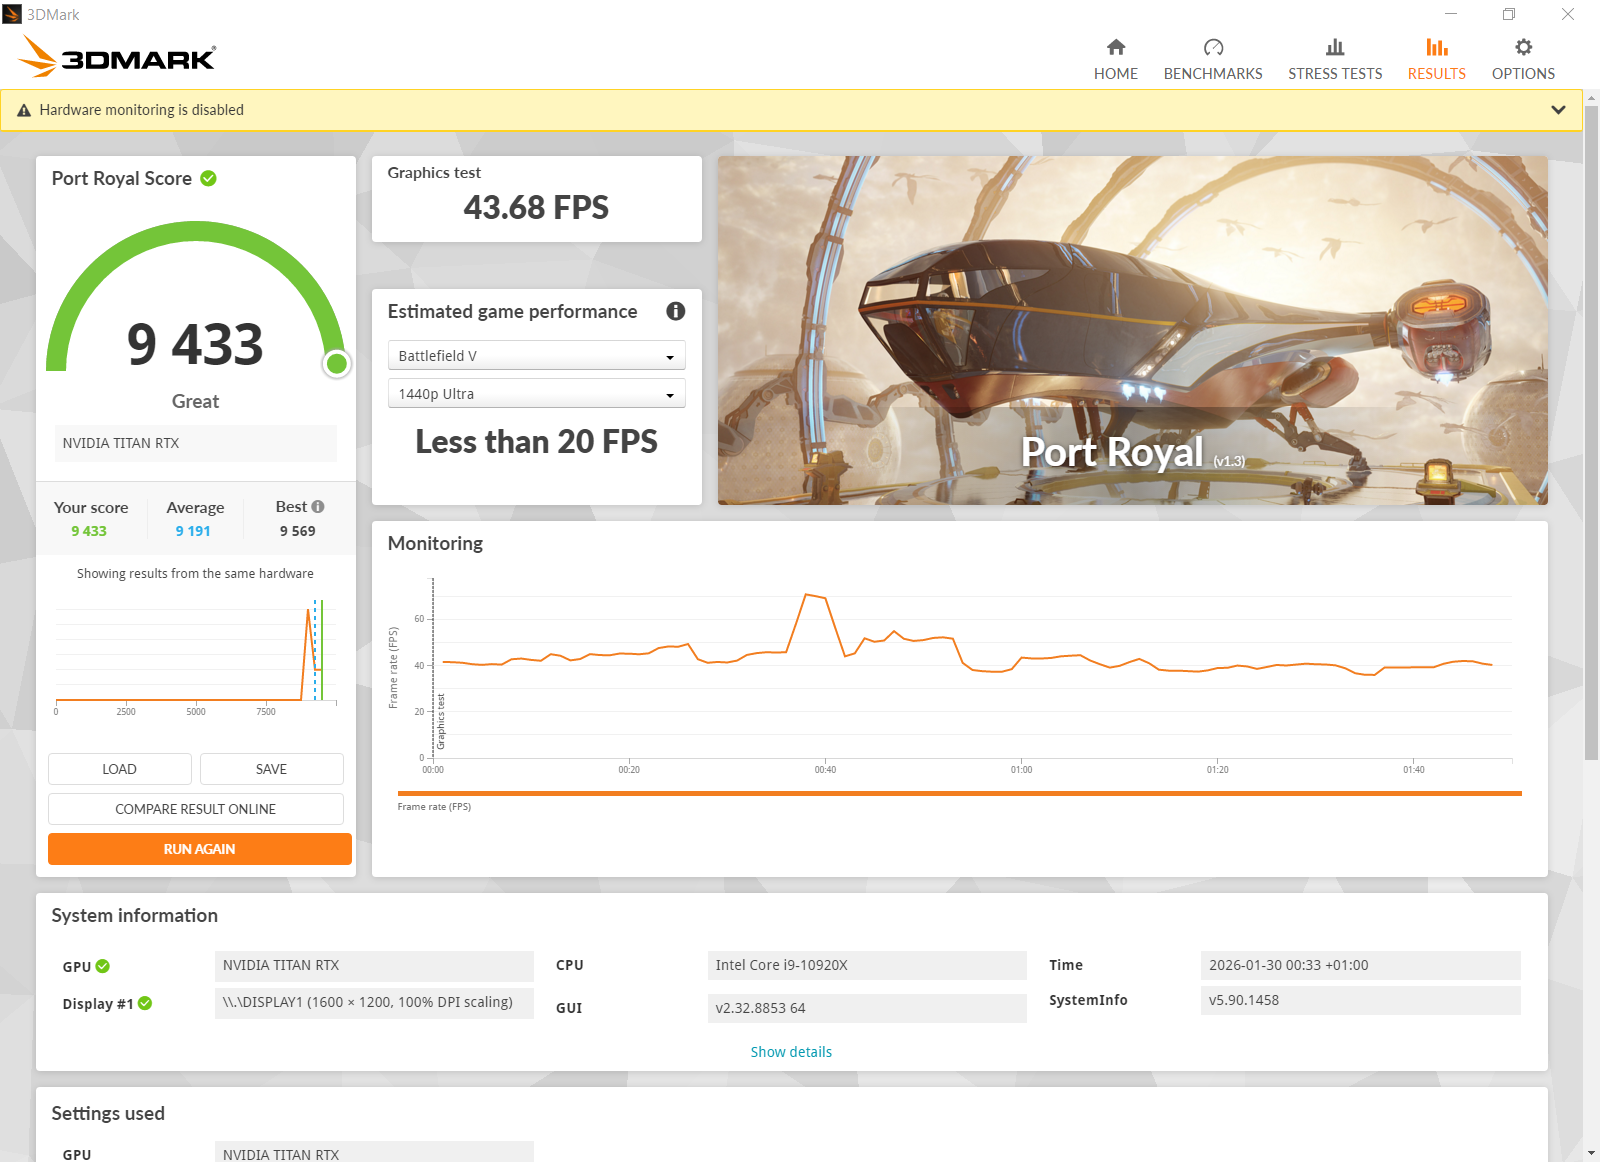Viewport: 1600px width, 1162px height.
Task: Click the info icon beside Estimated game performance
Action: point(676,311)
